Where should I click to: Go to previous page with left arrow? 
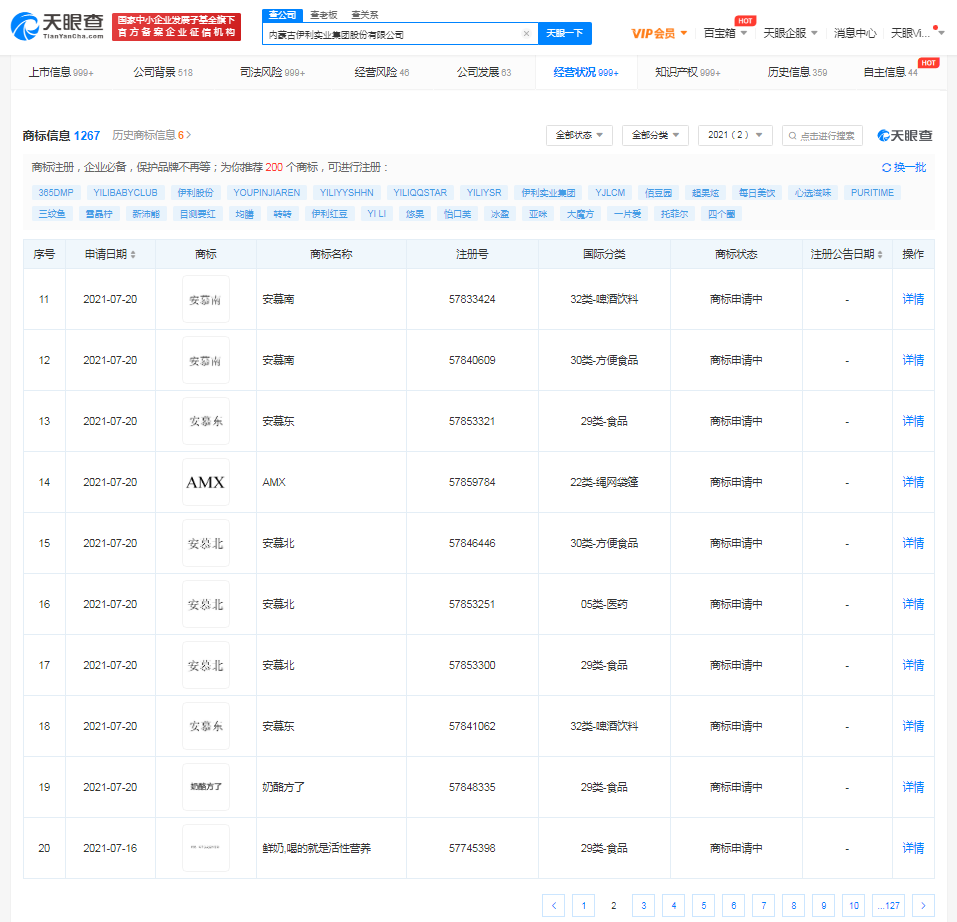[553, 906]
